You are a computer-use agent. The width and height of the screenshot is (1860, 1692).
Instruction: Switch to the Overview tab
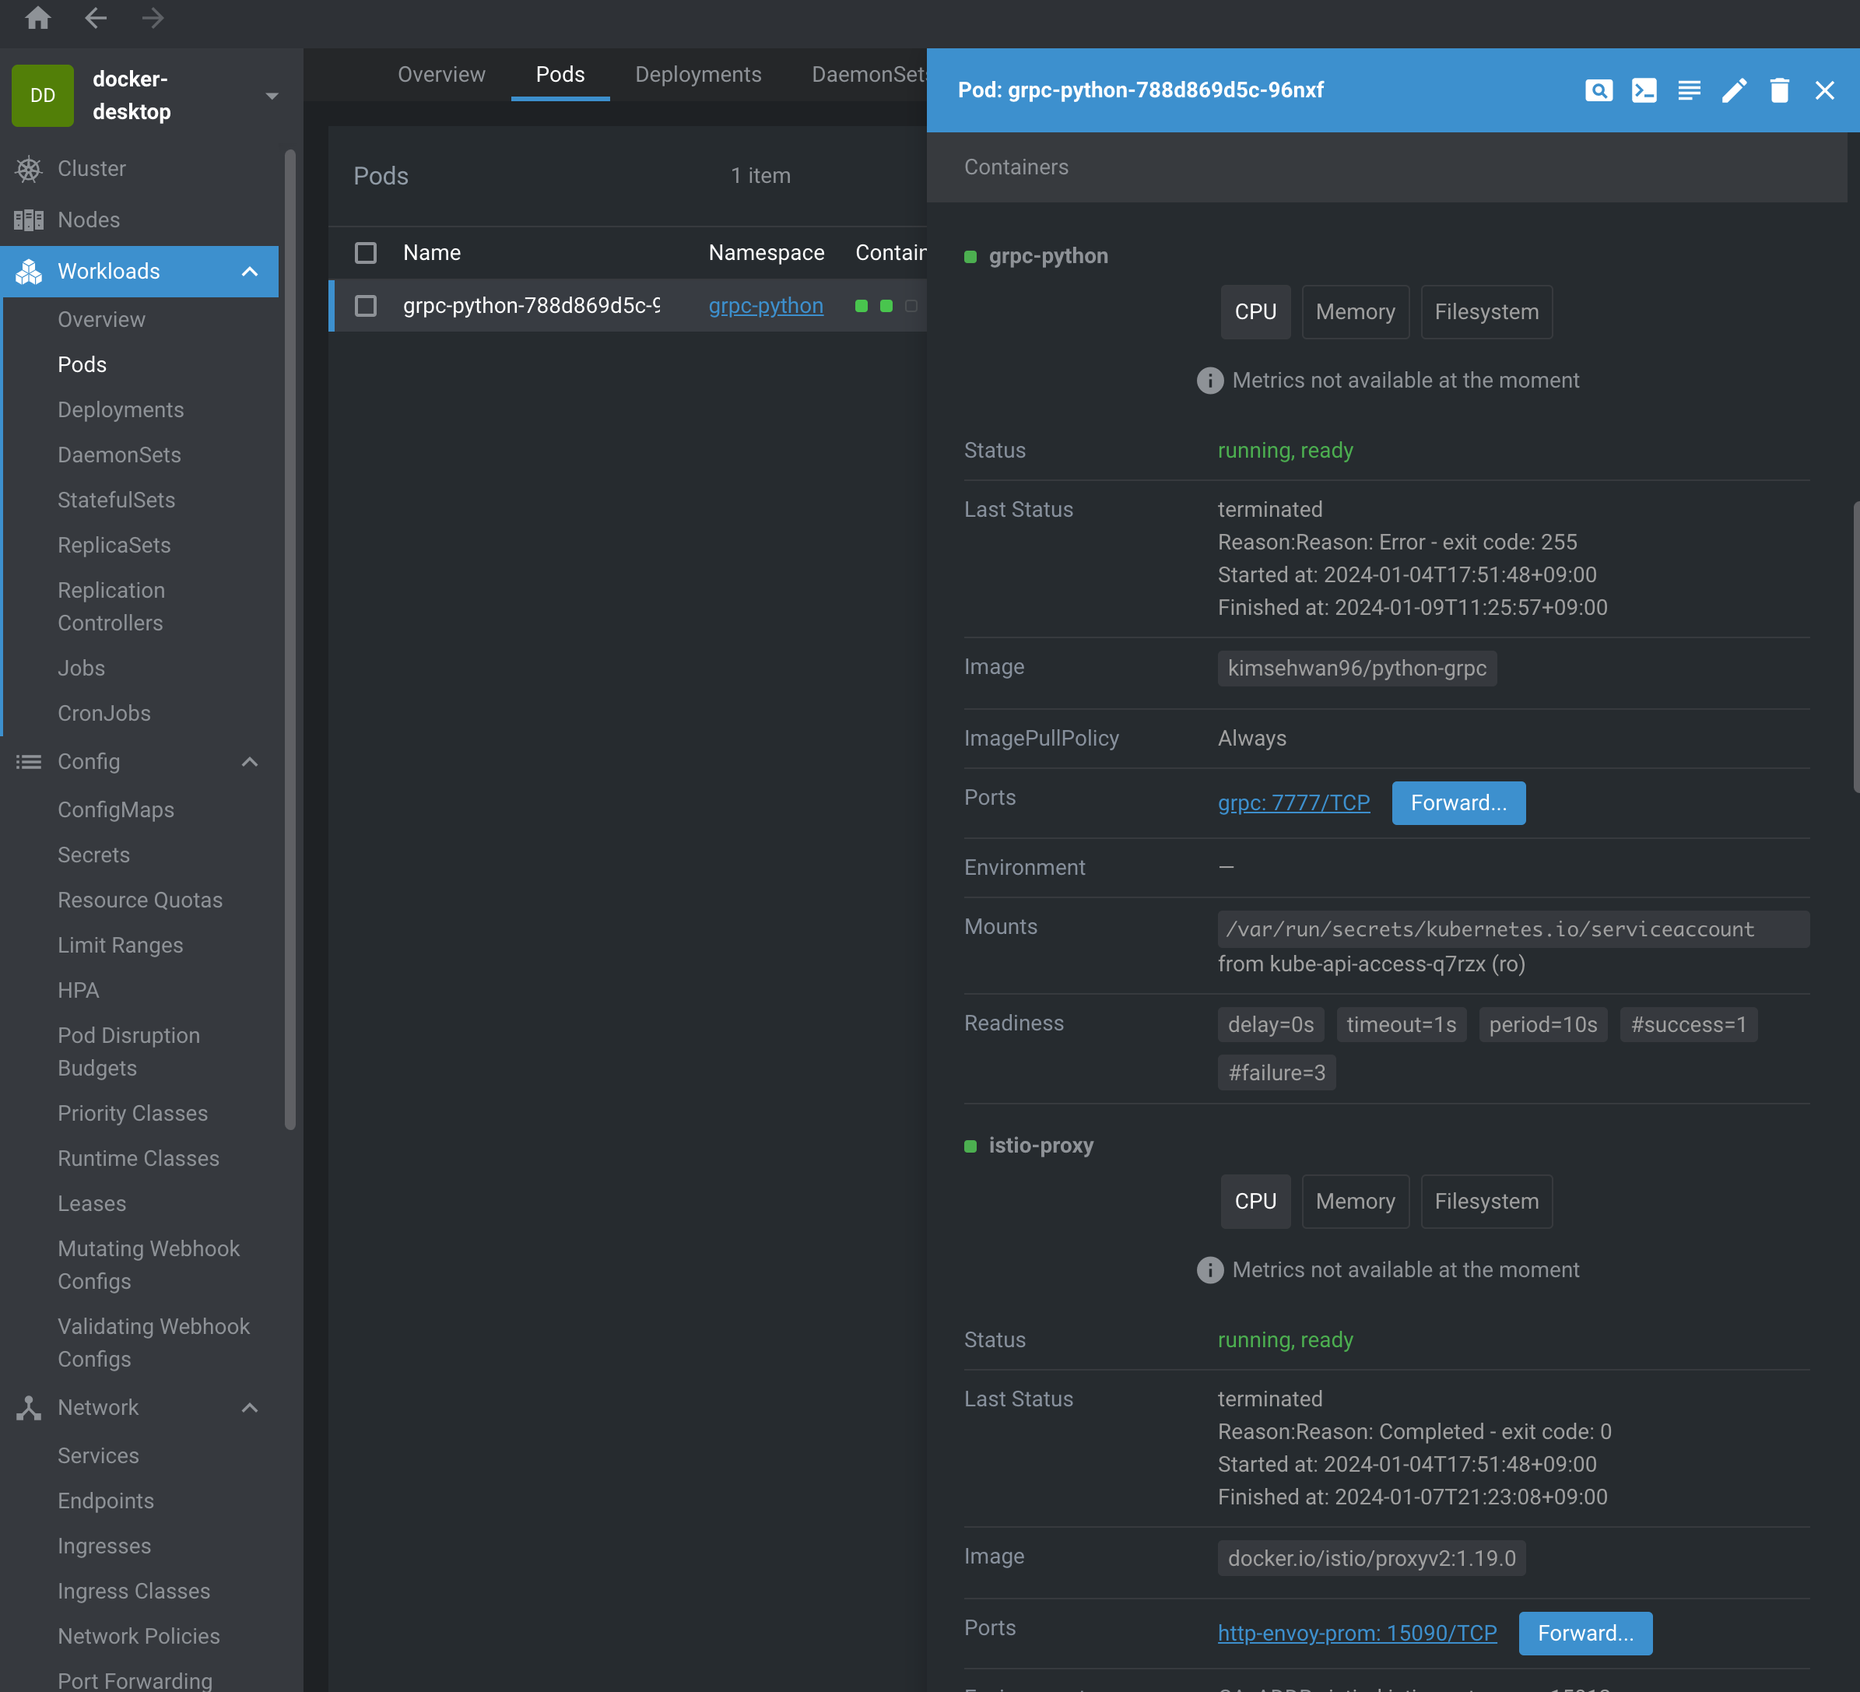(x=441, y=75)
